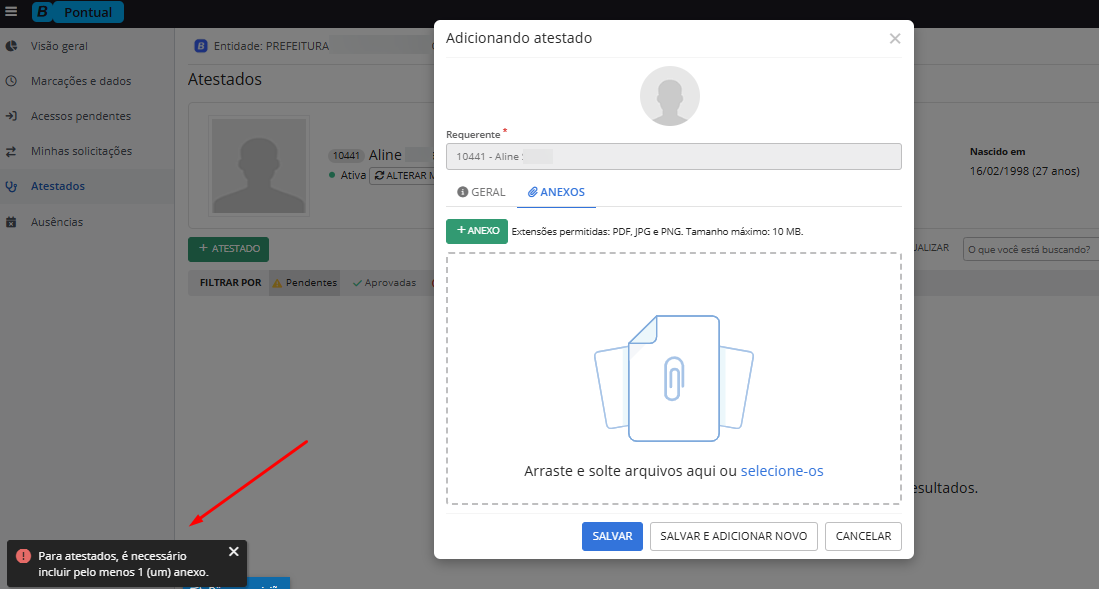This screenshot has height=589, width=1099.
Task: Cancel the dialog with CANCELAR
Action: (864, 536)
